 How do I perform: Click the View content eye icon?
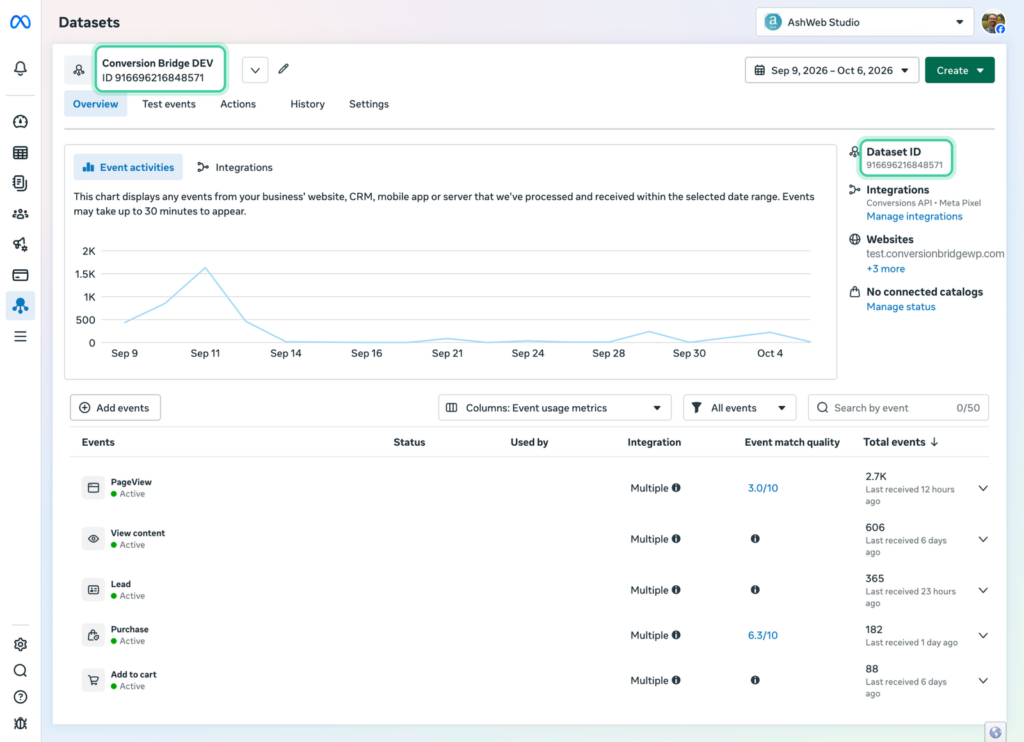[93, 539]
